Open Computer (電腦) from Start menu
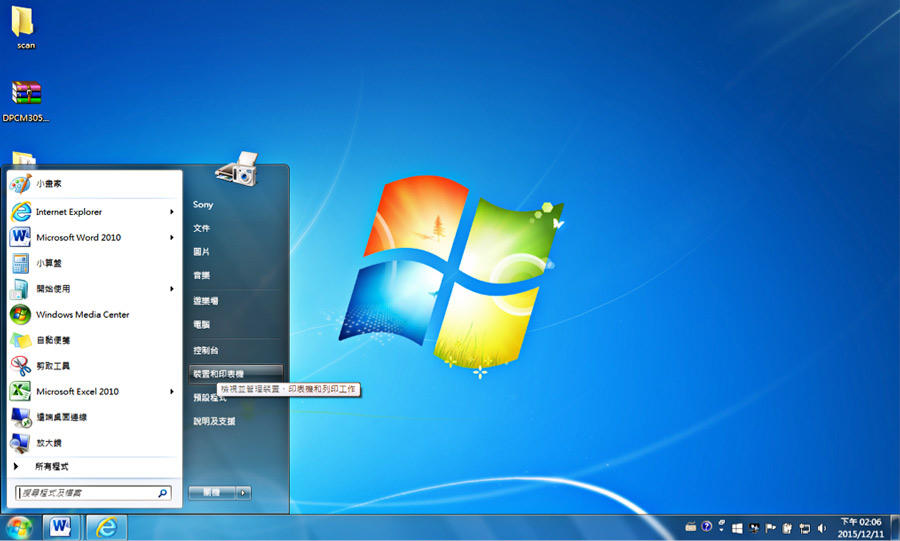 (235, 325)
